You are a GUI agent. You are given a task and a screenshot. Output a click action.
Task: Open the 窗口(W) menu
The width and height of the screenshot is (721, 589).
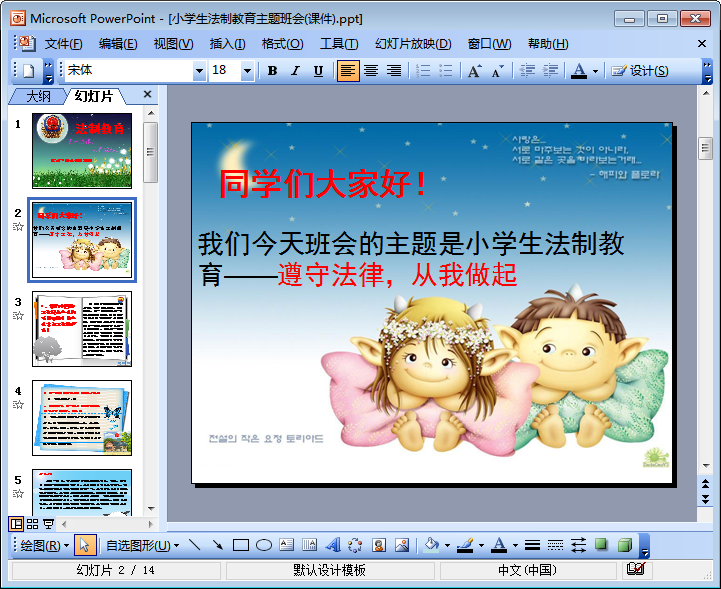[489, 44]
